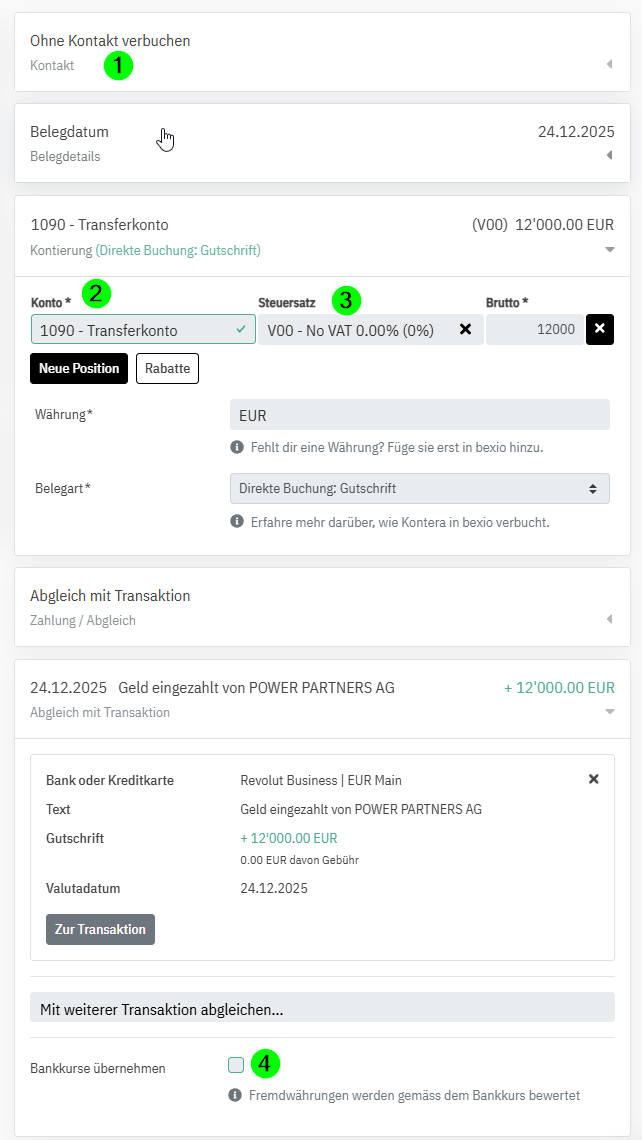Viewport: 642px width, 1140px height.
Task: Expand the Ohne Kontakt verbuchen section
Action: point(609,65)
